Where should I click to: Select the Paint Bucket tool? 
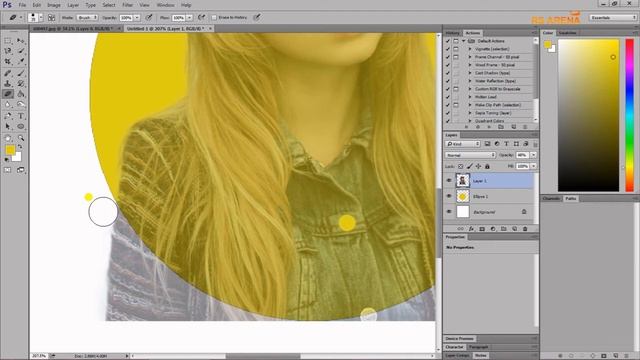21,94
